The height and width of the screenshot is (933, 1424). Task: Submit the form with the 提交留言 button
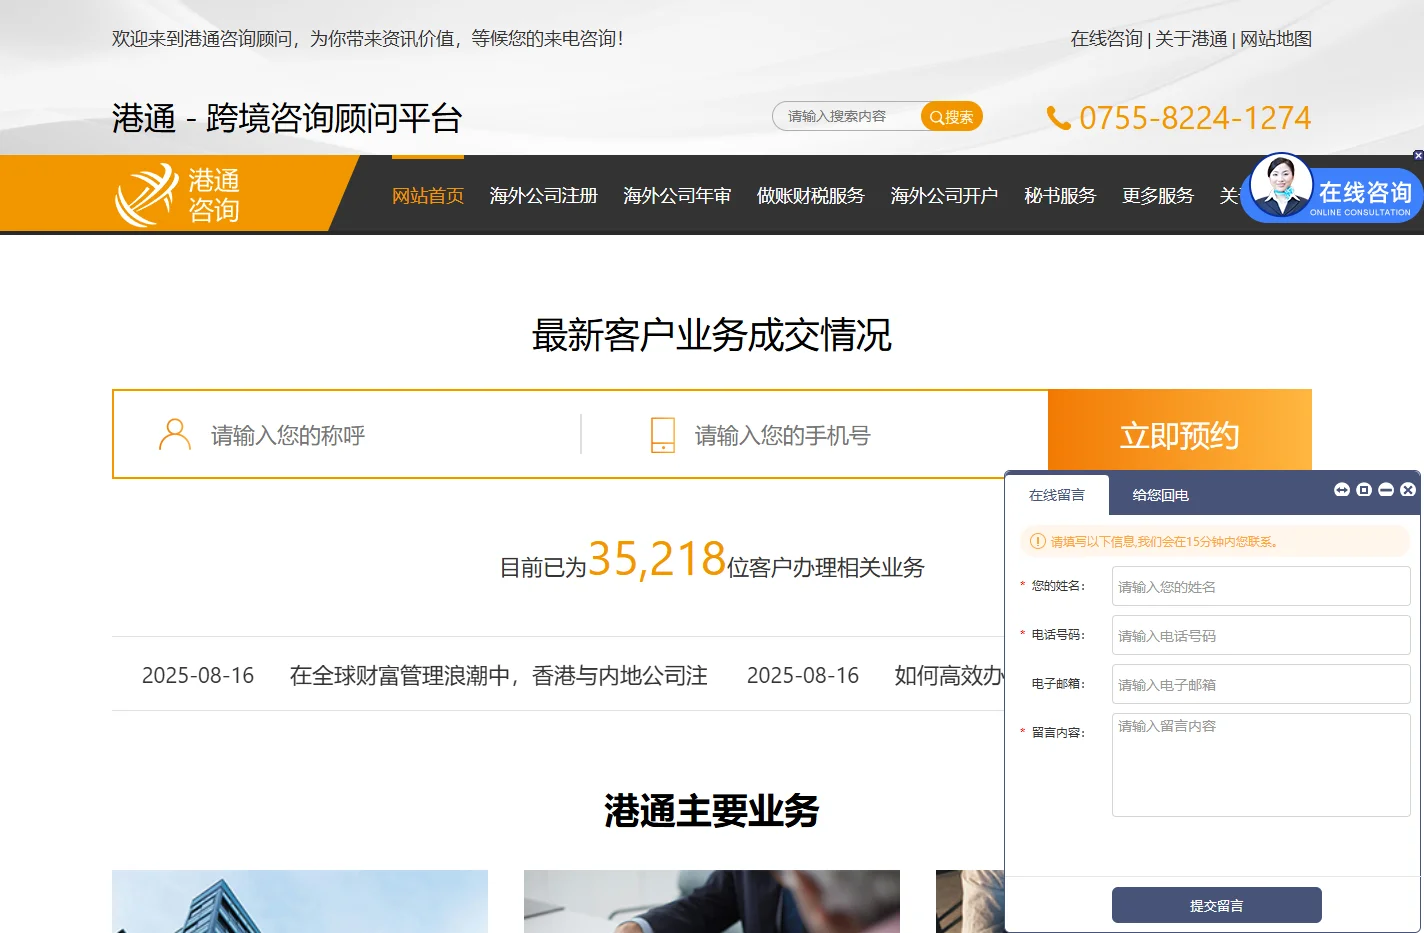pyautogui.click(x=1217, y=905)
